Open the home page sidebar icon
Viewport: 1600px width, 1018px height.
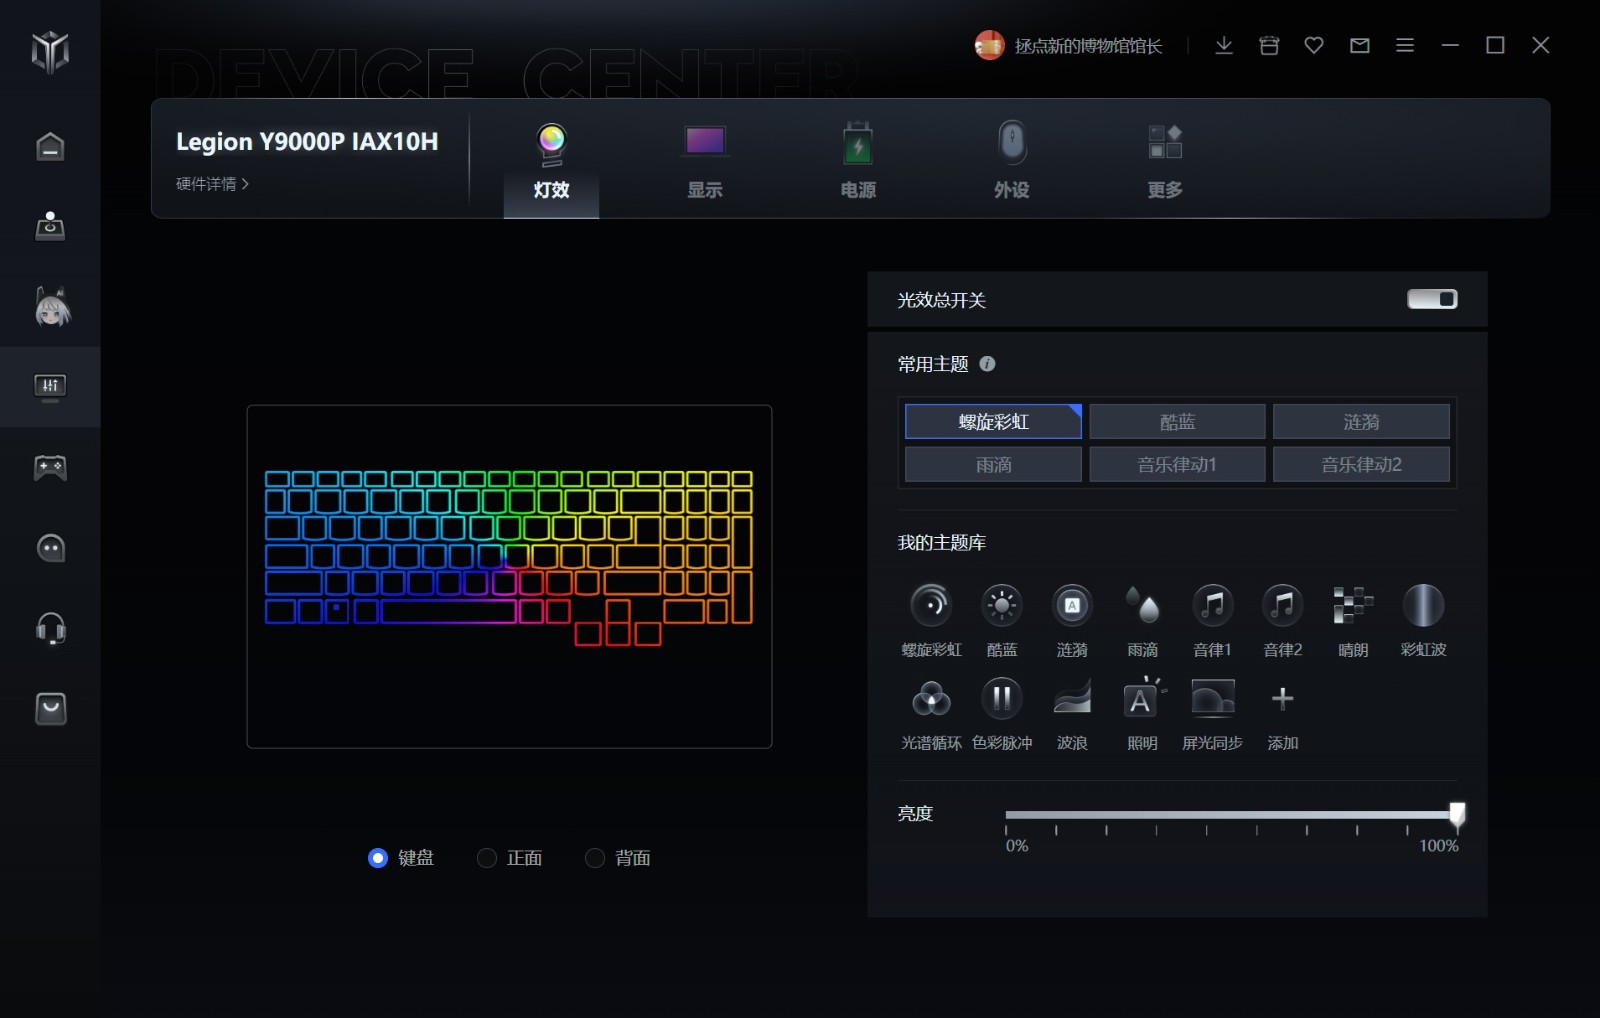pyautogui.click(x=50, y=147)
